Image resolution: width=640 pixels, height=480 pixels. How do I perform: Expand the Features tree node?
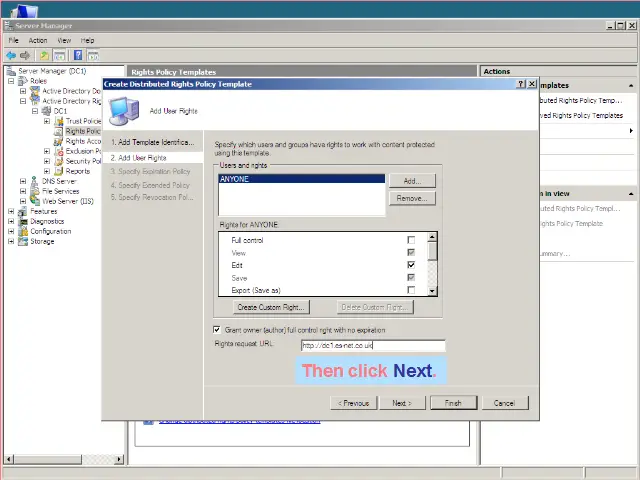[11, 211]
